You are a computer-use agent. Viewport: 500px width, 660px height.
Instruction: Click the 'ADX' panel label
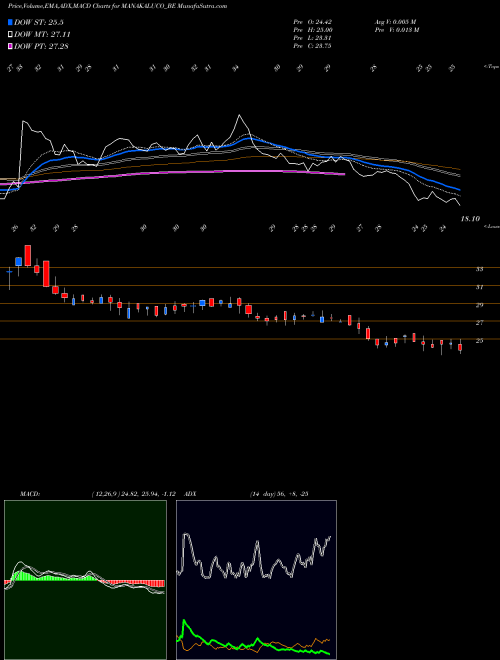click(x=191, y=494)
